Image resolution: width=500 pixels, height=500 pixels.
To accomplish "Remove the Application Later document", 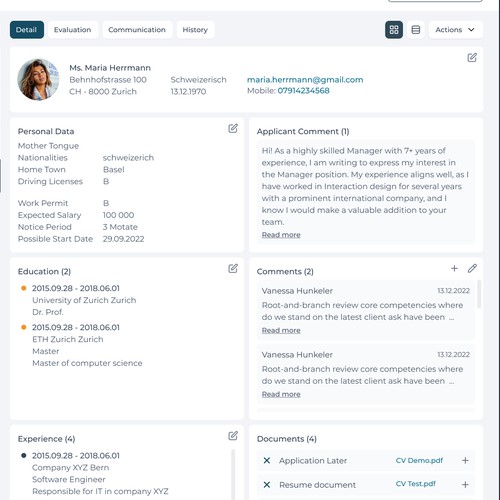I will coord(267,460).
